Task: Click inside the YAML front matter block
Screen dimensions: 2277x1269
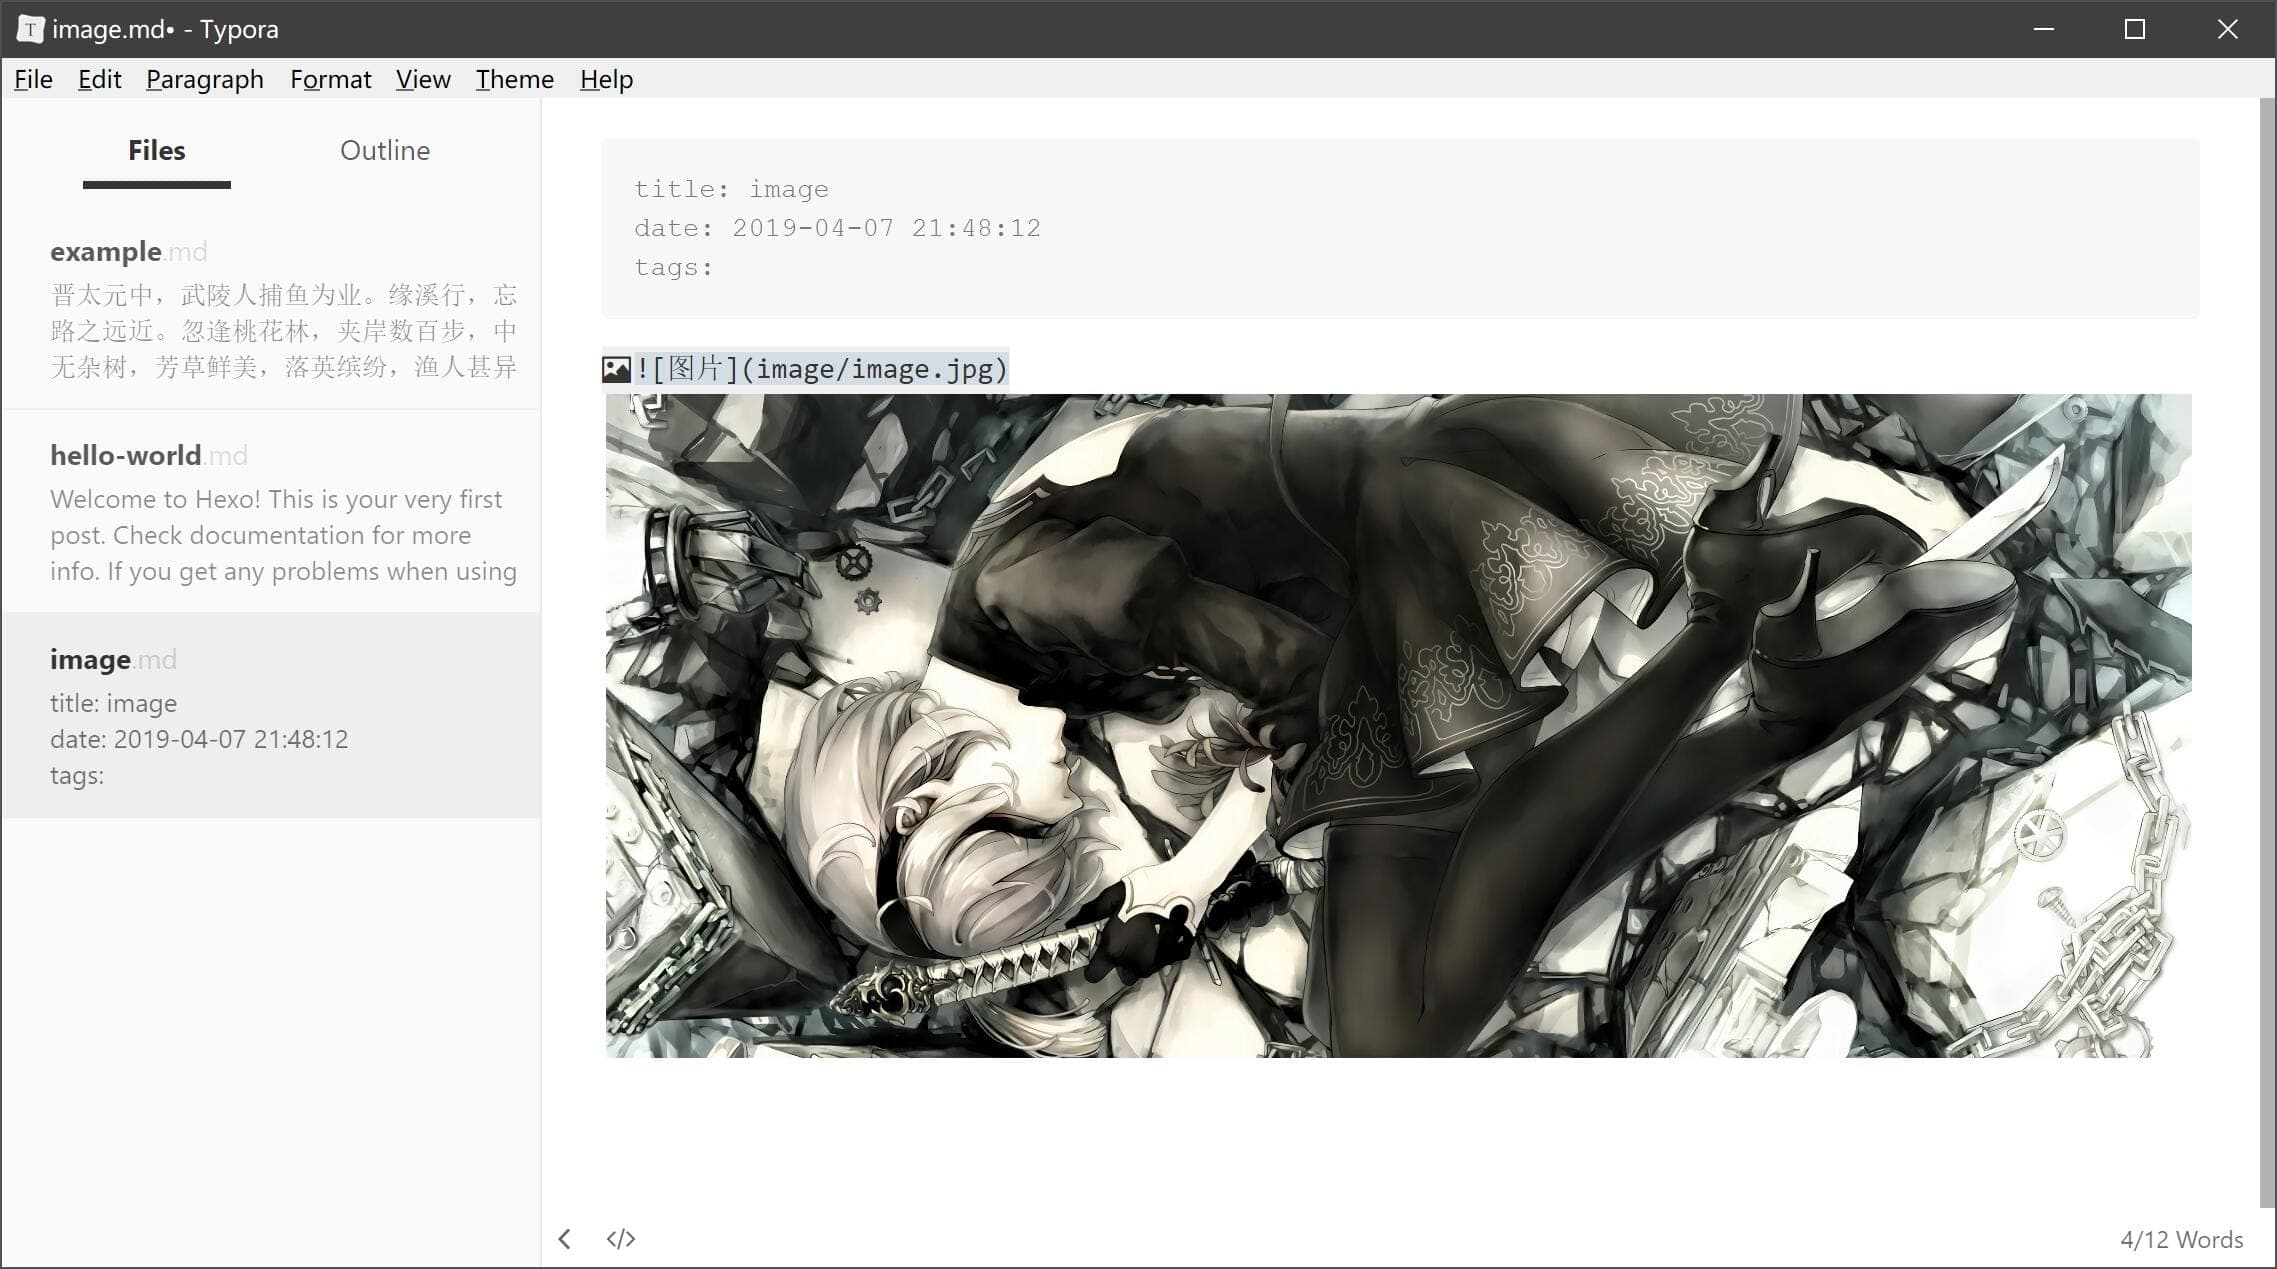Action: point(1400,228)
